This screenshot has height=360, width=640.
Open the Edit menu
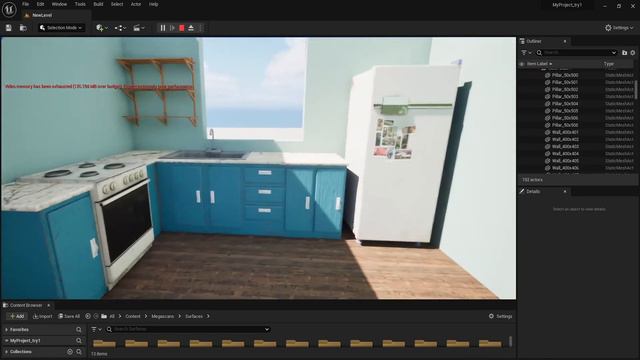coord(40,4)
